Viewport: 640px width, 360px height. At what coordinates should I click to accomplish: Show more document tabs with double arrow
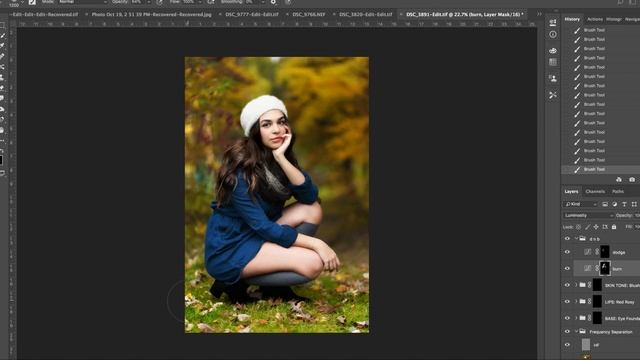point(539,14)
